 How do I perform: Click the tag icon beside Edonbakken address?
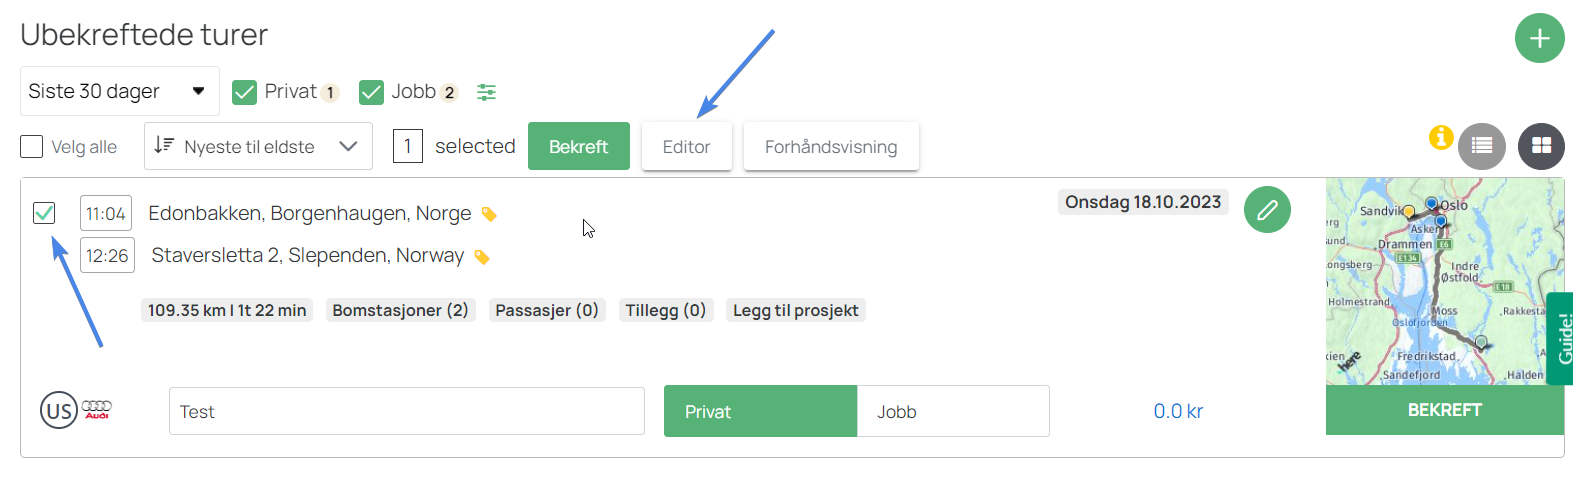click(x=489, y=214)
